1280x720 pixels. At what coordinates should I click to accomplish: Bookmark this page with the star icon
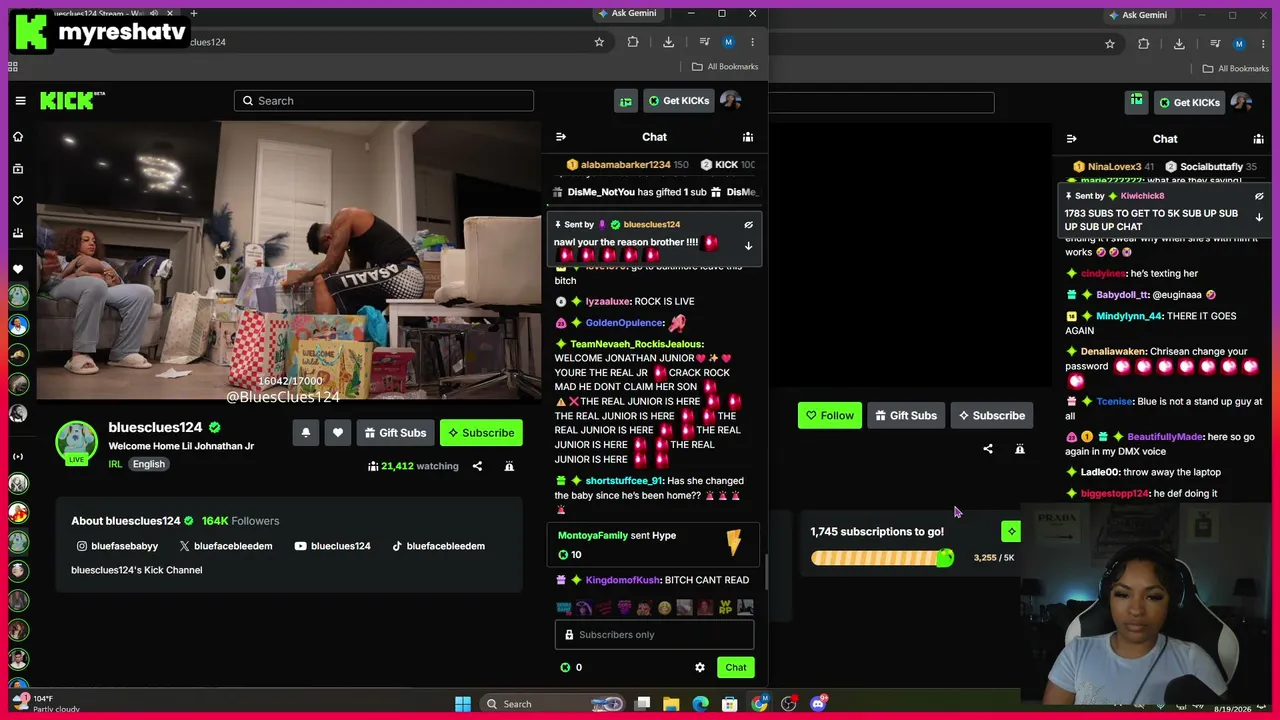click(599, 42)
